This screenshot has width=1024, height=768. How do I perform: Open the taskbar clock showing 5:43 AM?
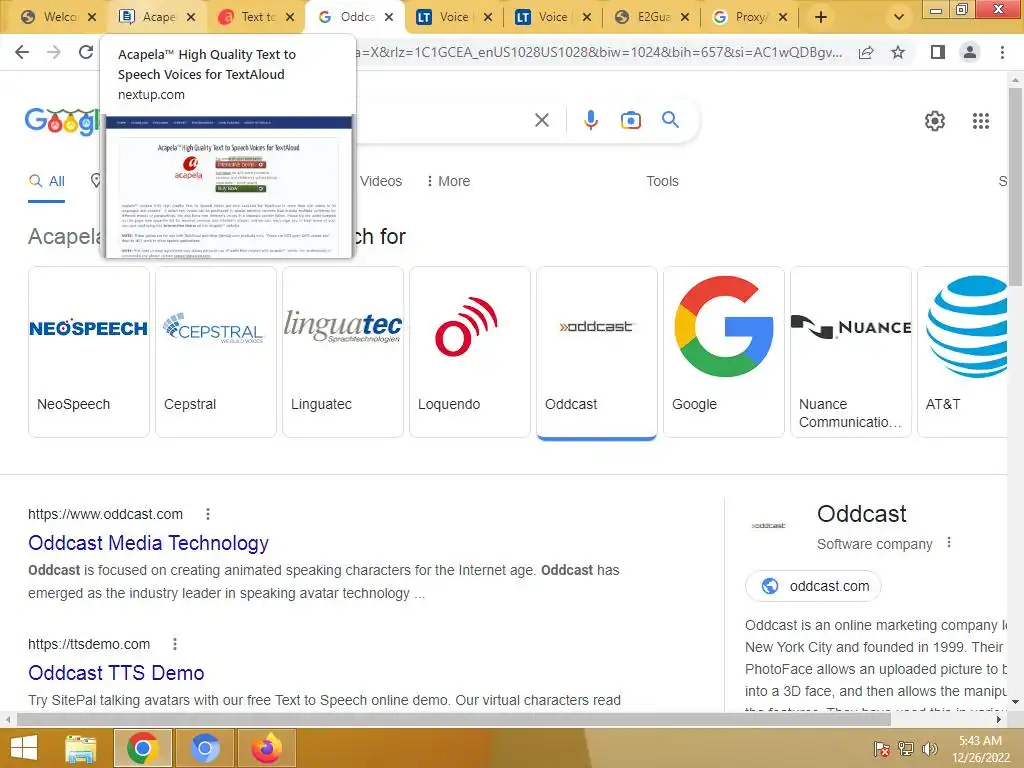tap(980, 749)
